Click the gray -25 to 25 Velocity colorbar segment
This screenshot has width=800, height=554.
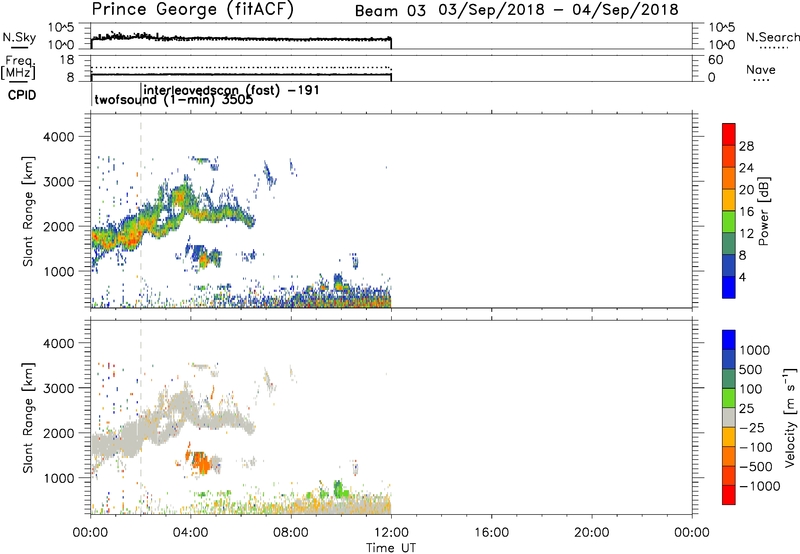click(x=729, y=417)
